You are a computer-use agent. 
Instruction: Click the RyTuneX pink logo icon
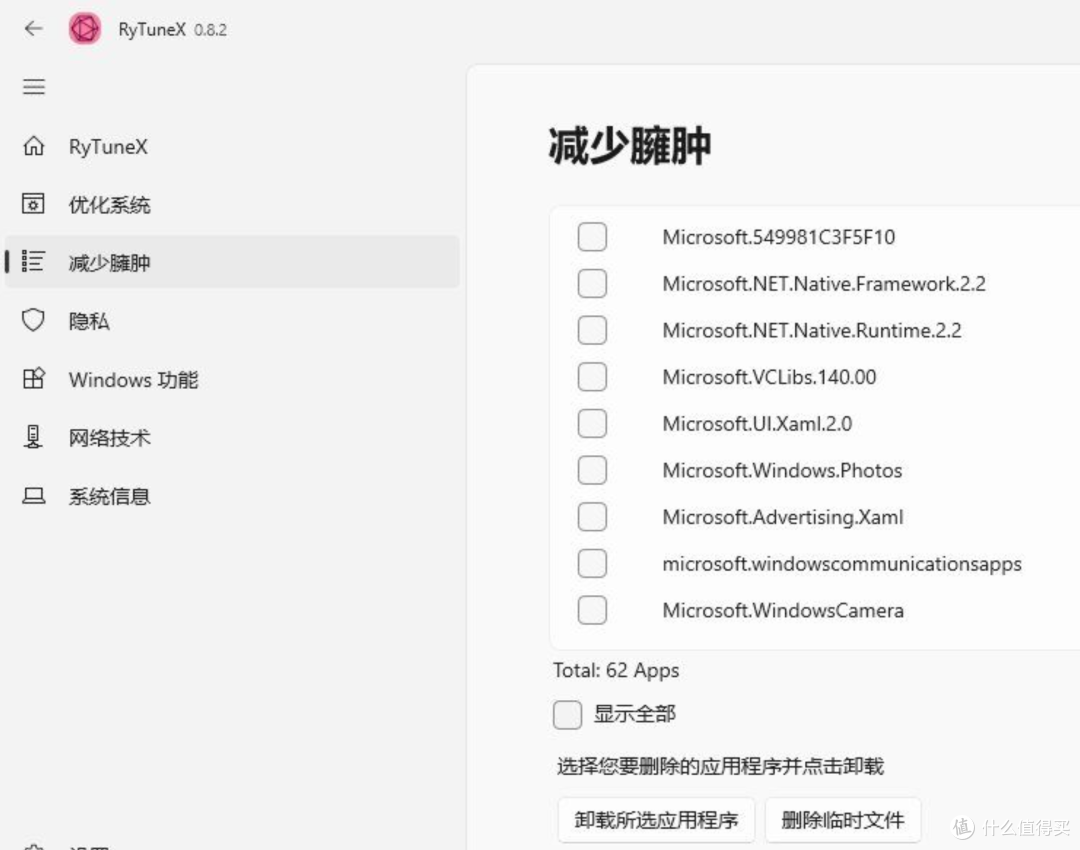(85, 29)
